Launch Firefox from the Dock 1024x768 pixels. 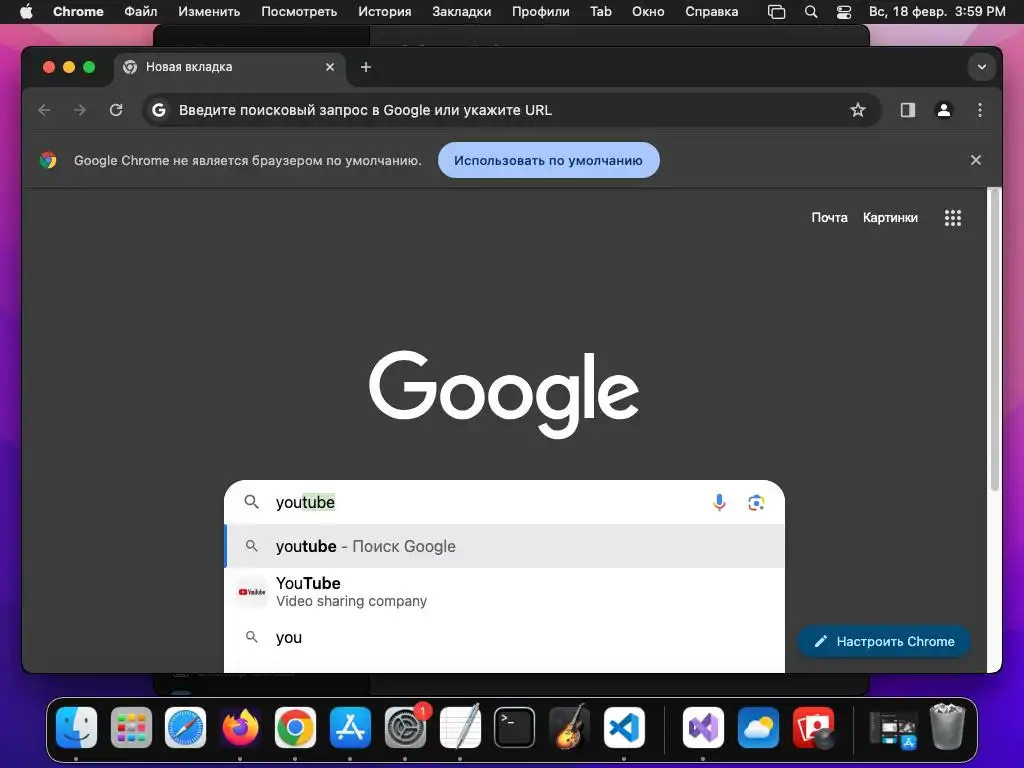pyautogui.click(x=240, y=728)
